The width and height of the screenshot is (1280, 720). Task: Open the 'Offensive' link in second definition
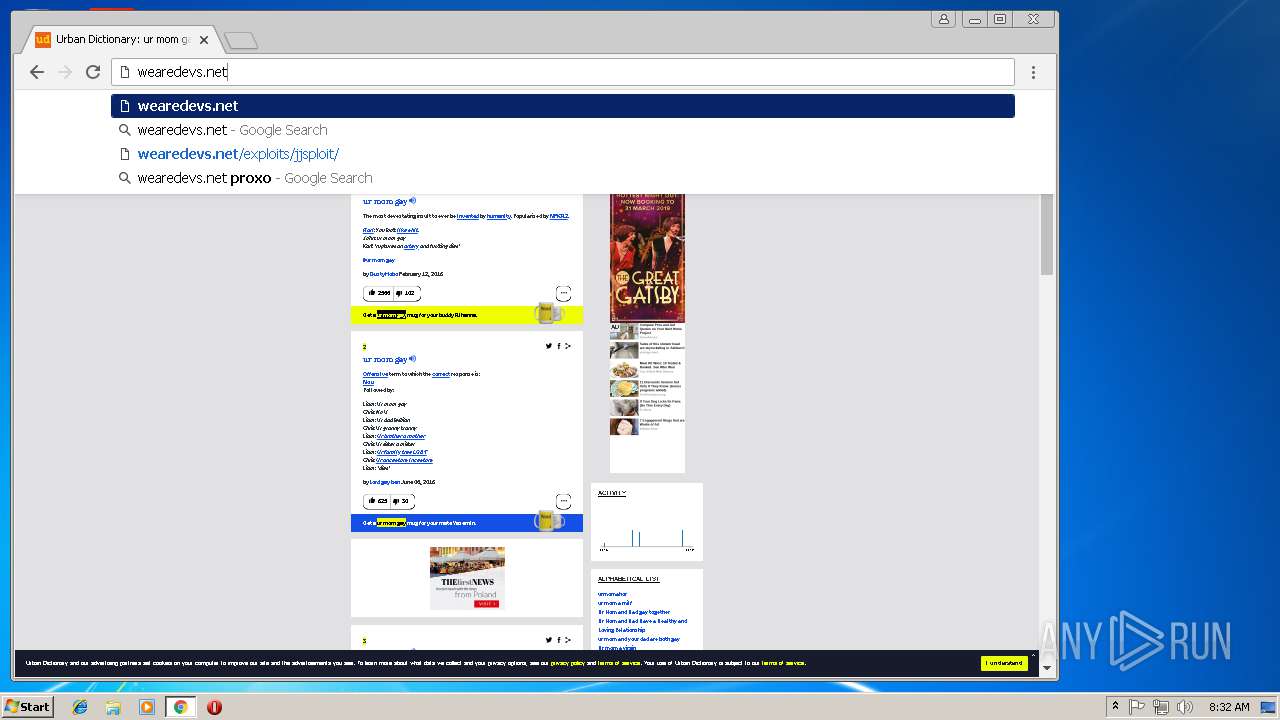click(x=375, y=374)
